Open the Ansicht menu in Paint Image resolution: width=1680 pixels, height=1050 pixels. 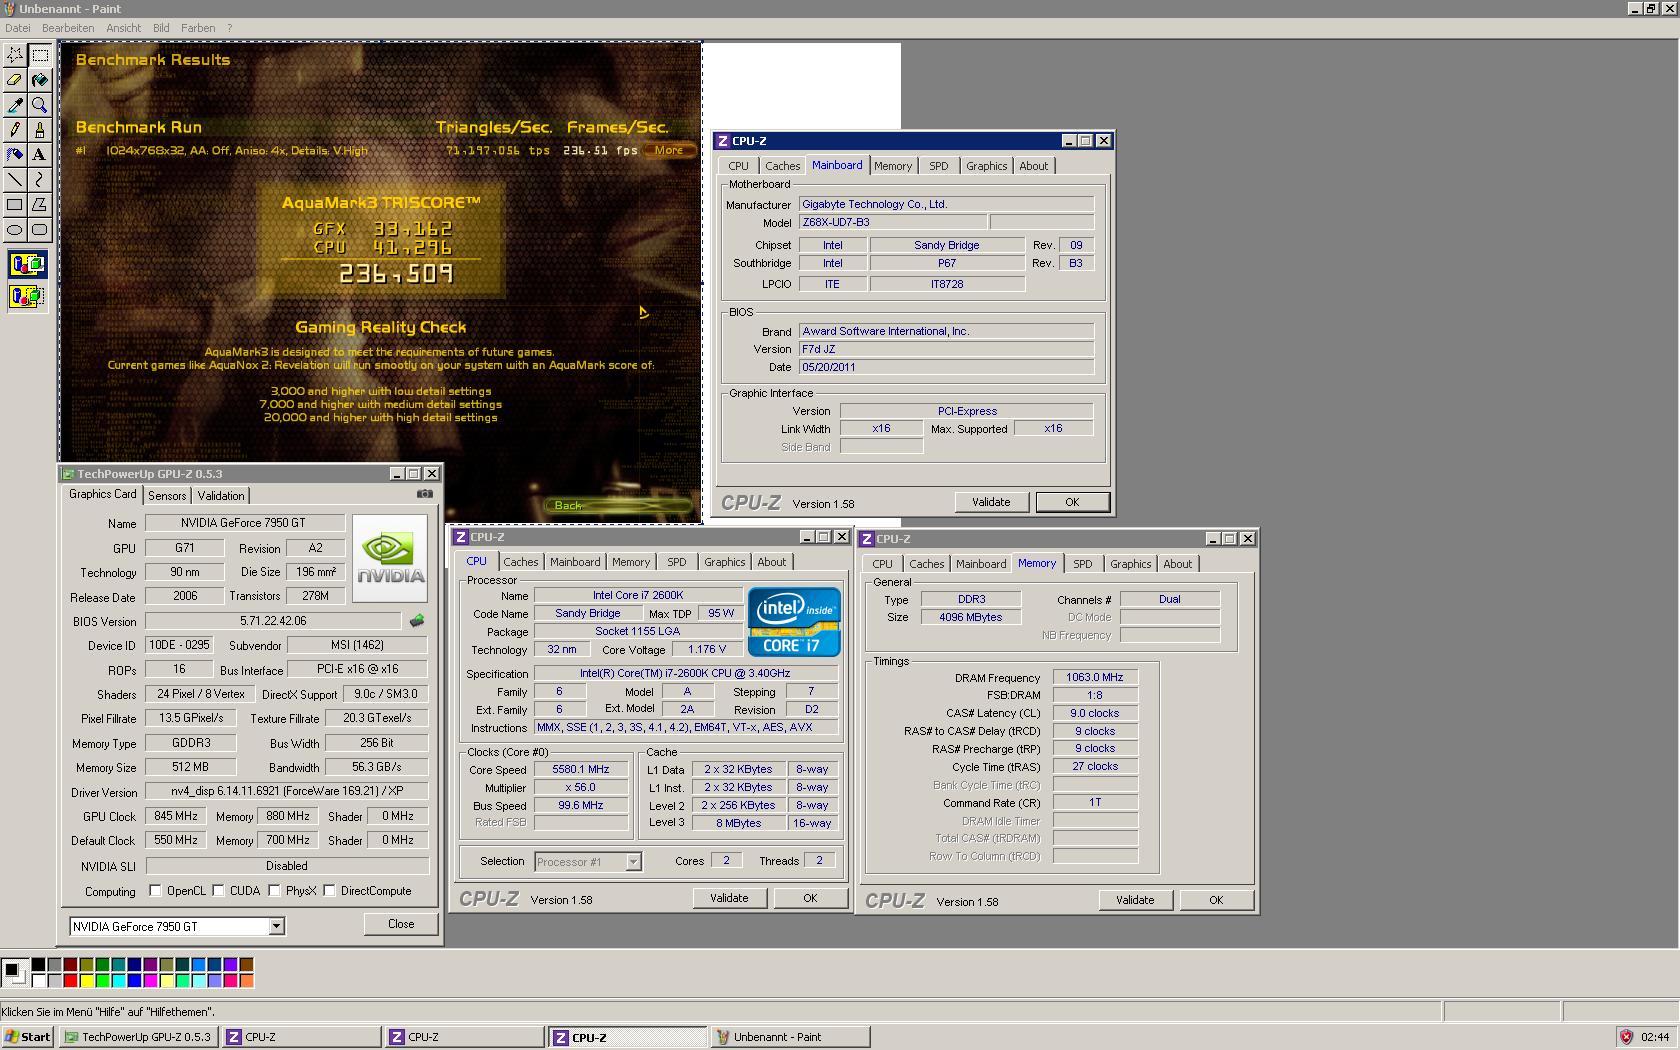124,28
